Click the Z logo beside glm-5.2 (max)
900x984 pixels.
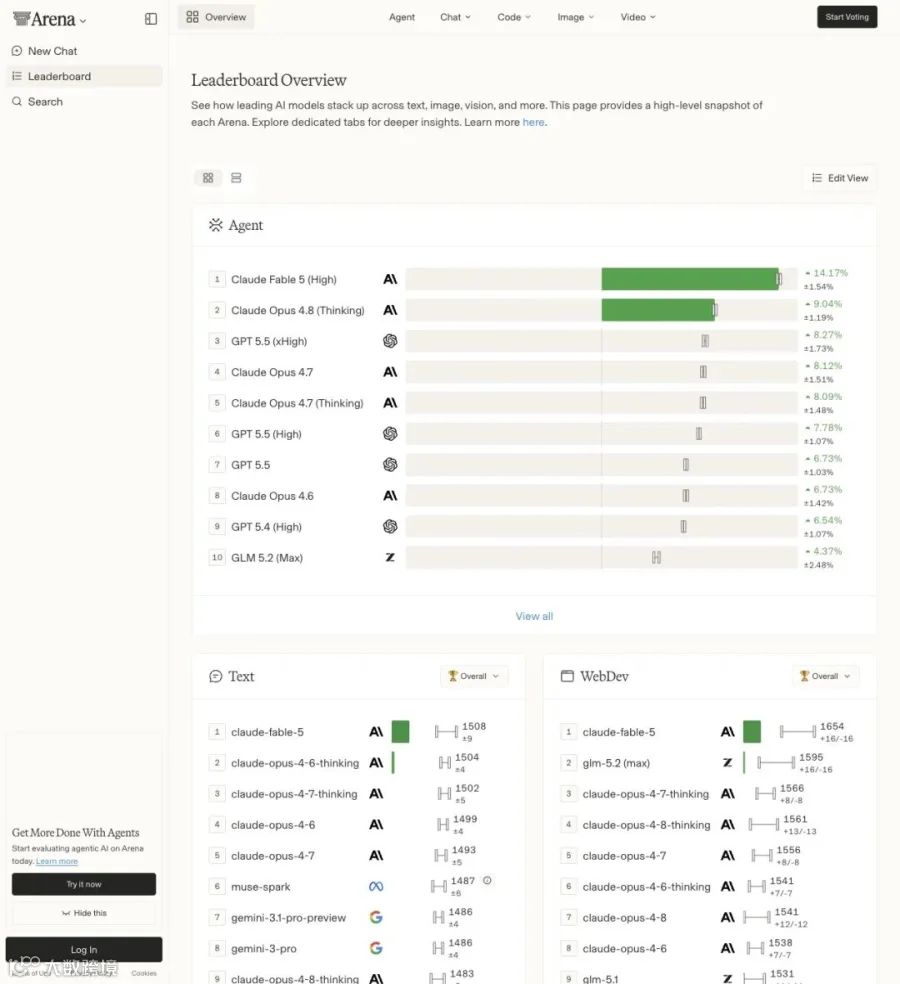tap(727, 763)
